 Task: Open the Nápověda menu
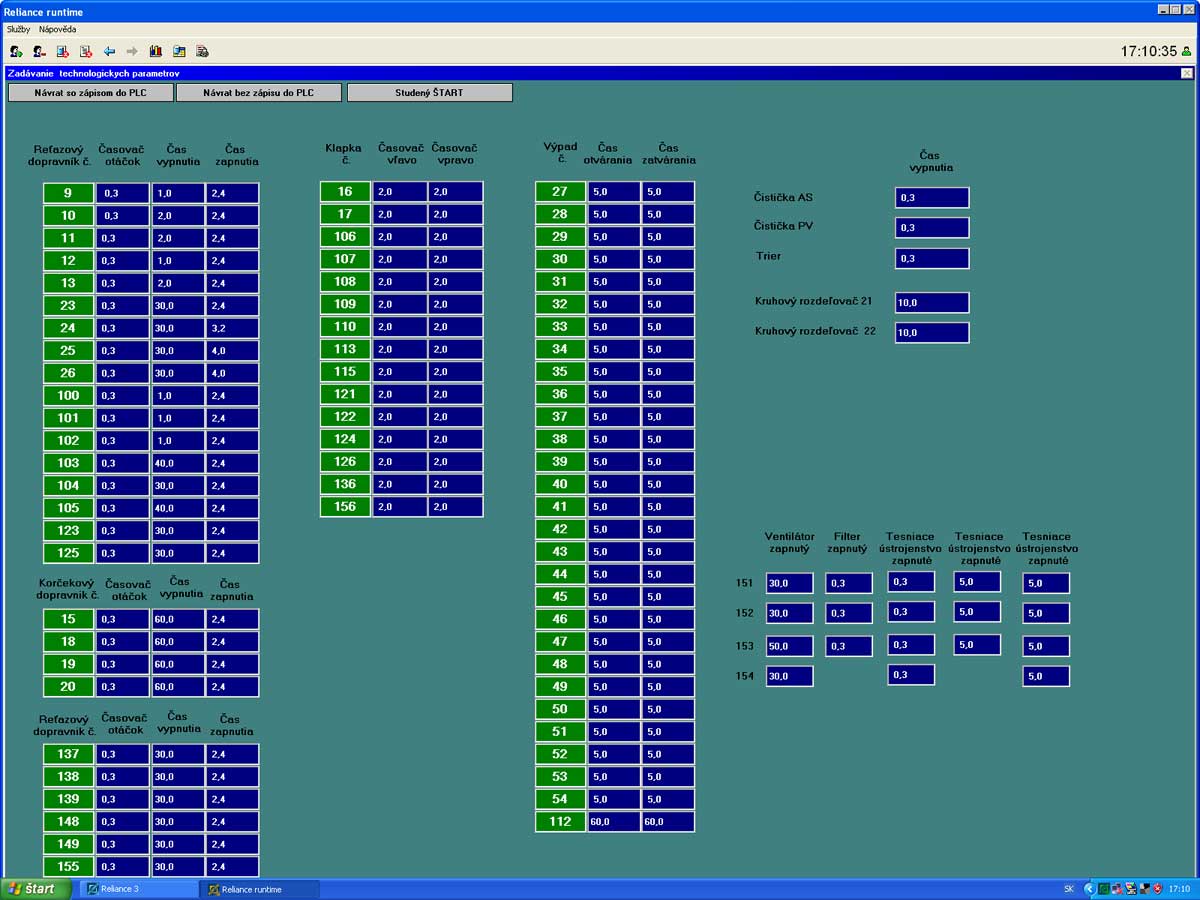57,29
